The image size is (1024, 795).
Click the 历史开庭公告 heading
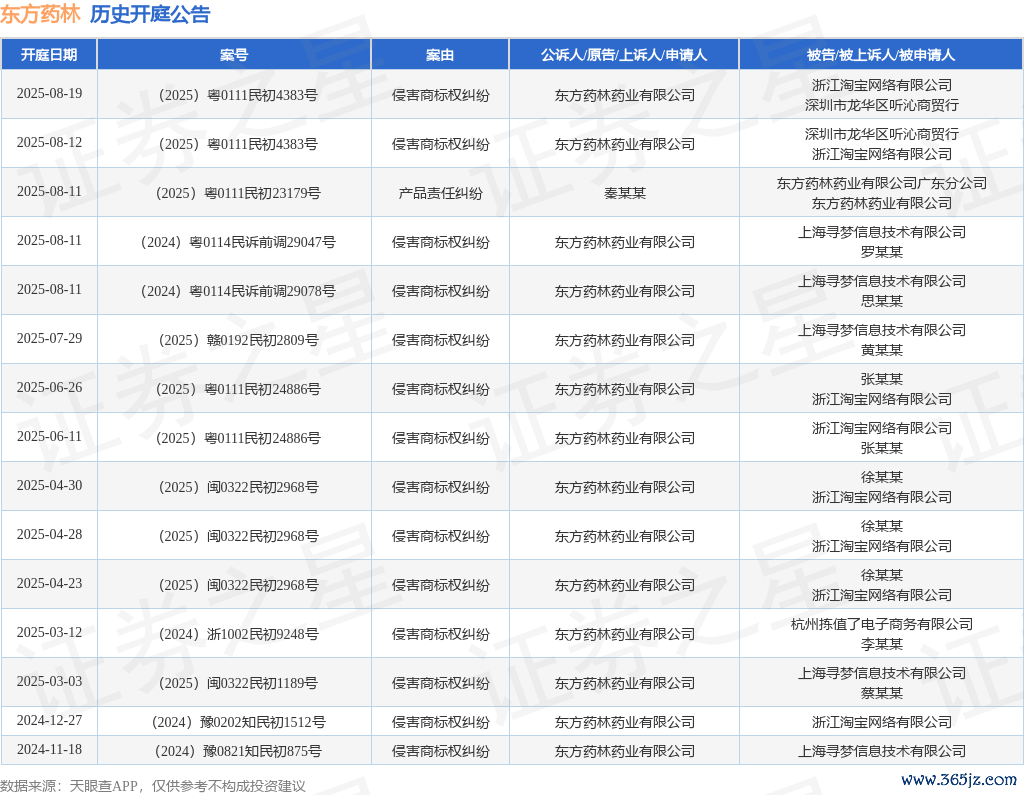pyautogui.click(x=150, y=14)
